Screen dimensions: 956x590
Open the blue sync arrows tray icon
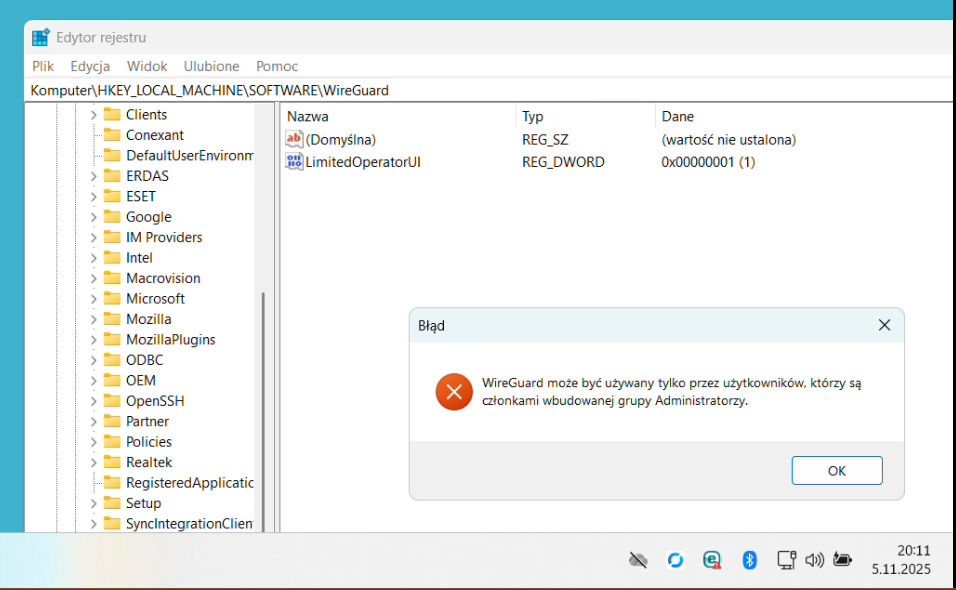tap(676, 560)
